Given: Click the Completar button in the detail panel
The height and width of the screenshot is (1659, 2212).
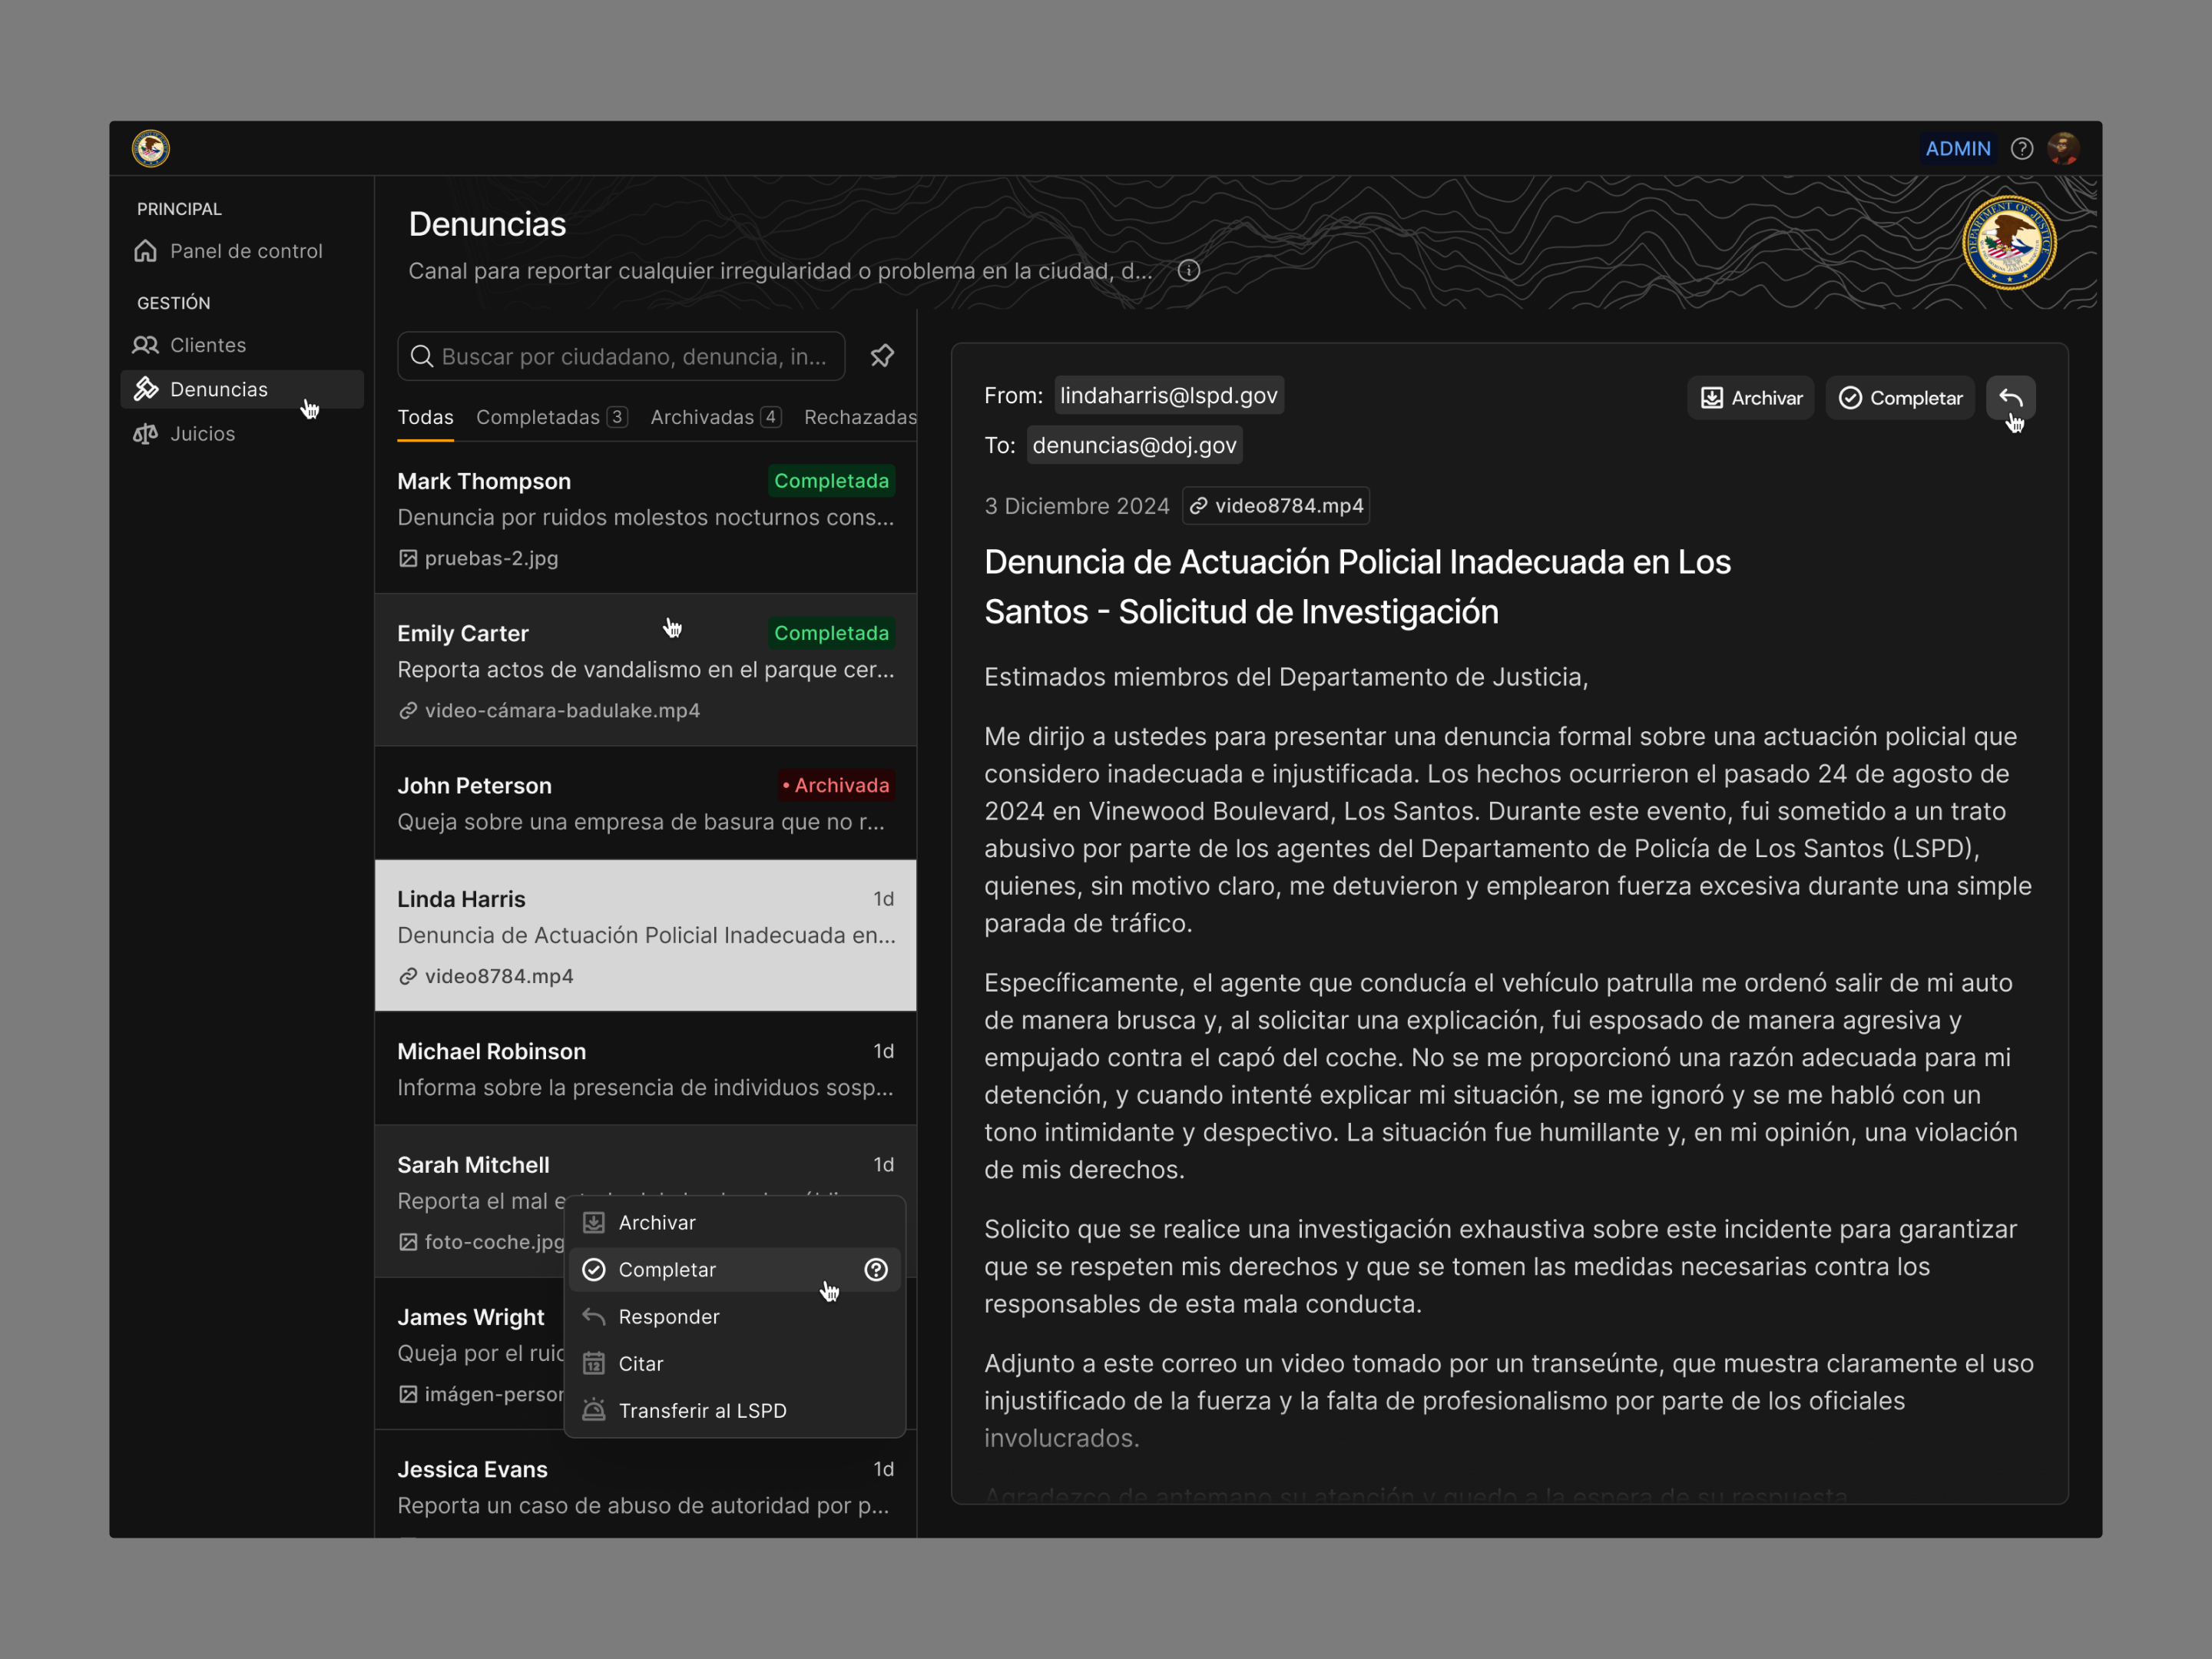Looking at the screenshot, I should (x=1900, y=398).
